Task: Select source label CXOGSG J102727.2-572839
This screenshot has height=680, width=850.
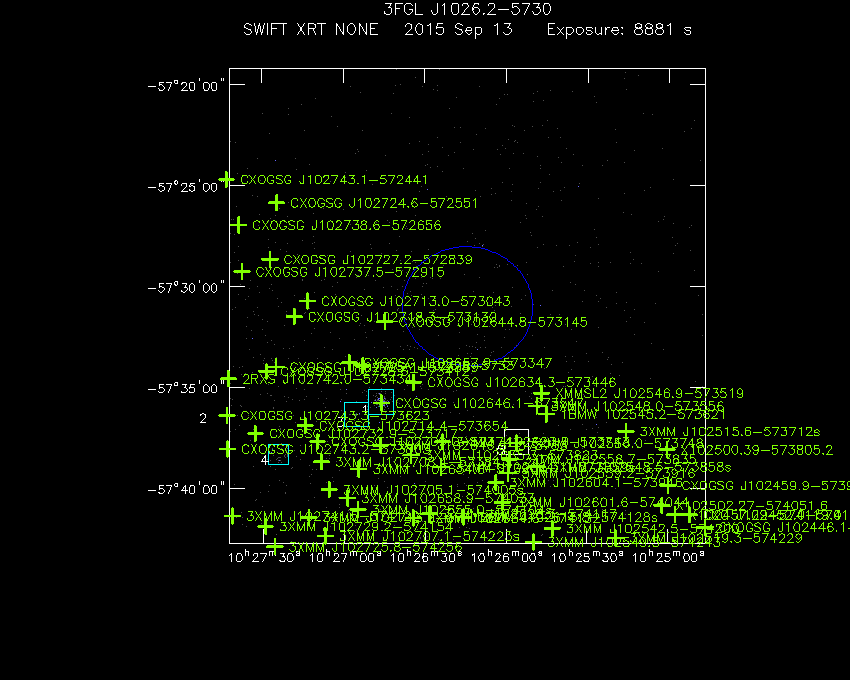Action: [x=378, y=260]
